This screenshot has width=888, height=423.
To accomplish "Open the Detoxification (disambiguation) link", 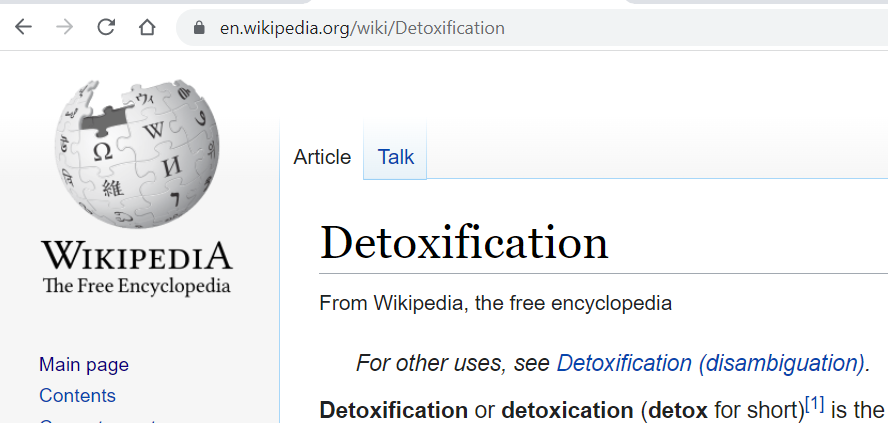I will pos(710,363).
